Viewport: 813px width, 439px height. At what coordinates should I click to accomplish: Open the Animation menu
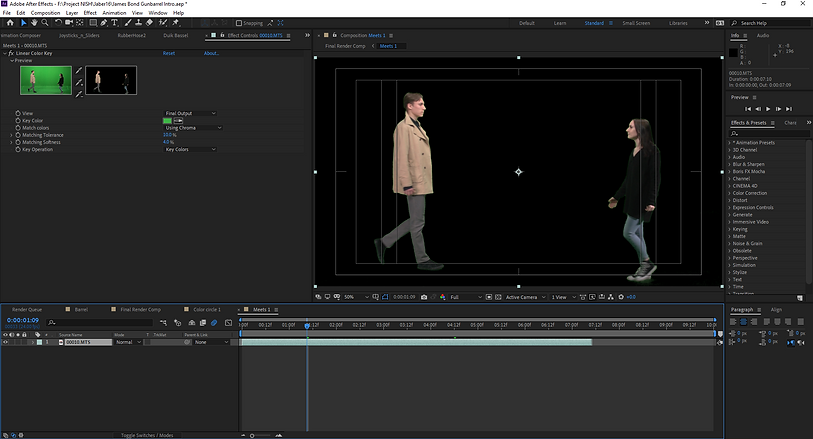coord(114,12)
